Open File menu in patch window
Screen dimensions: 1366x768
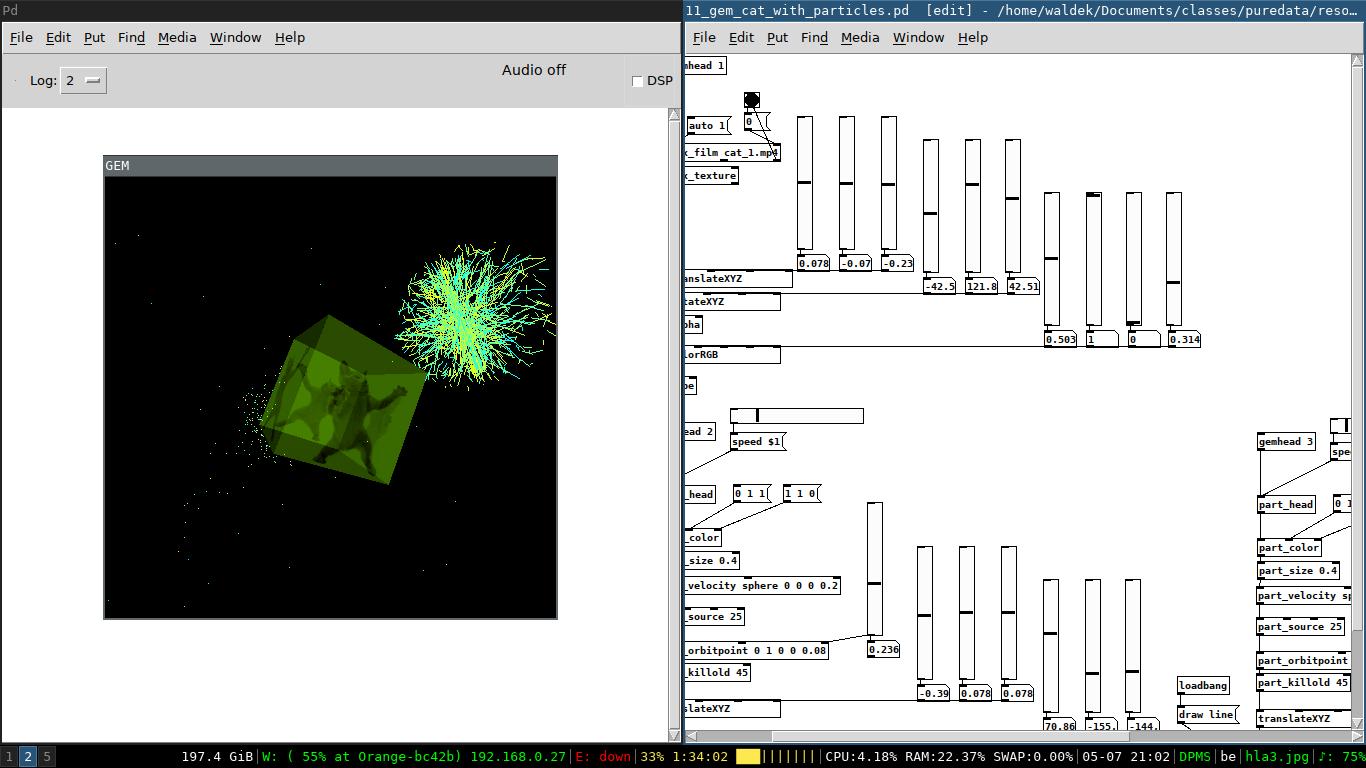[704, 37]
